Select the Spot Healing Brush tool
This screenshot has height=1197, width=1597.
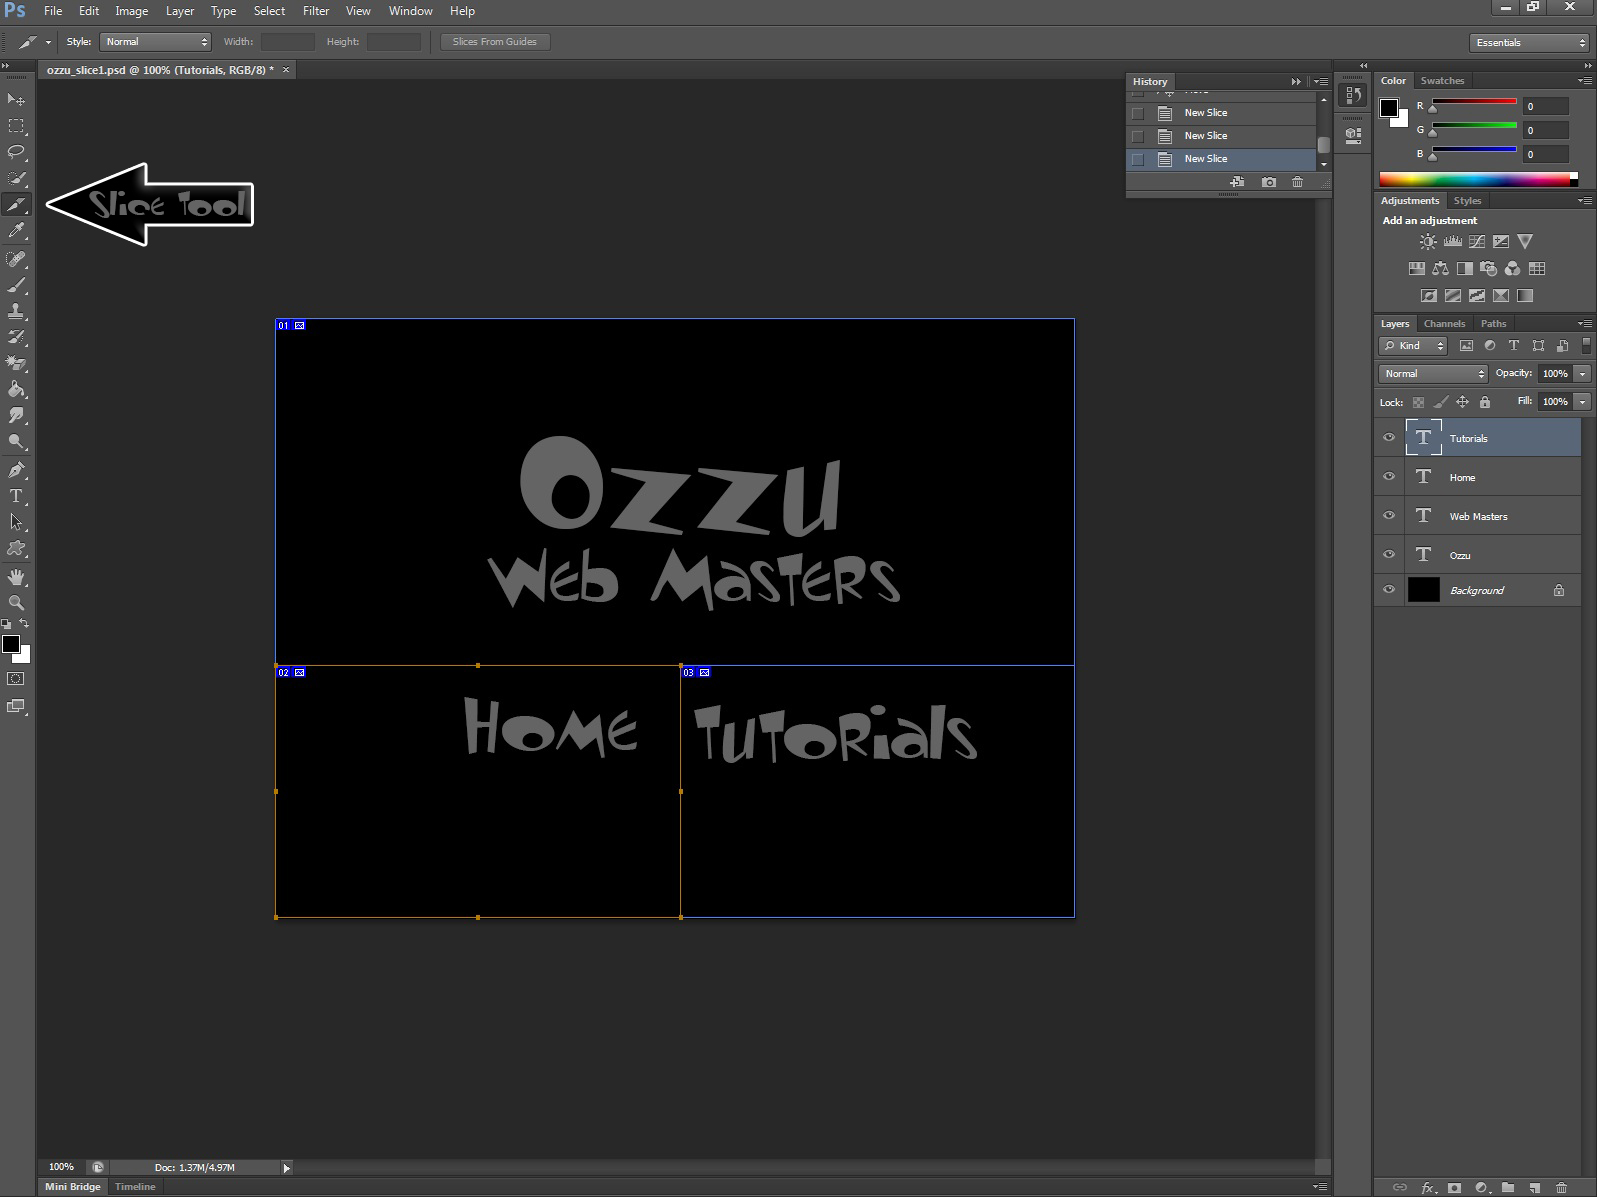pyautogui.click(x=16, y=259)
